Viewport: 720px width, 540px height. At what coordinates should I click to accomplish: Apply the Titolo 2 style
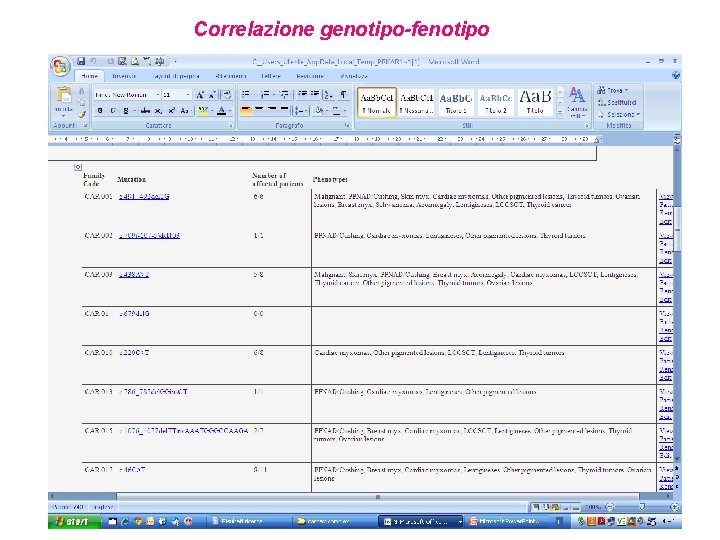tap(496, 102)
